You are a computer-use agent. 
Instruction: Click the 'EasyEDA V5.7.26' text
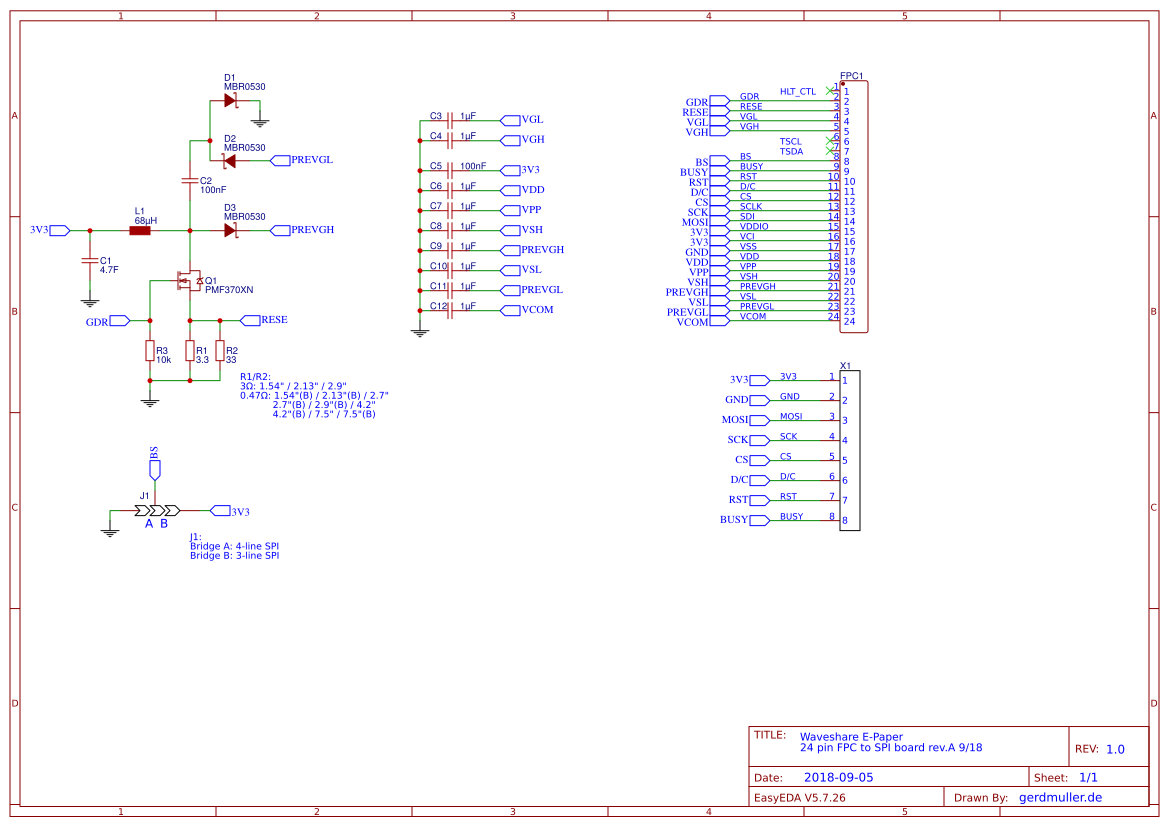[x=800, y=797]
